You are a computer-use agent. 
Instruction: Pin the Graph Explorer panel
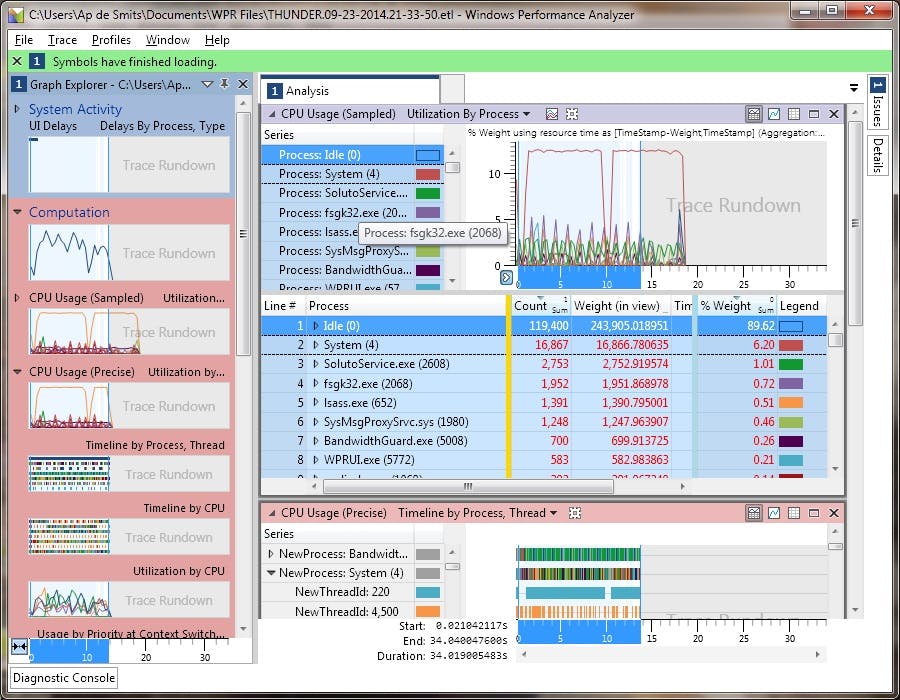(x=224, y=84)
